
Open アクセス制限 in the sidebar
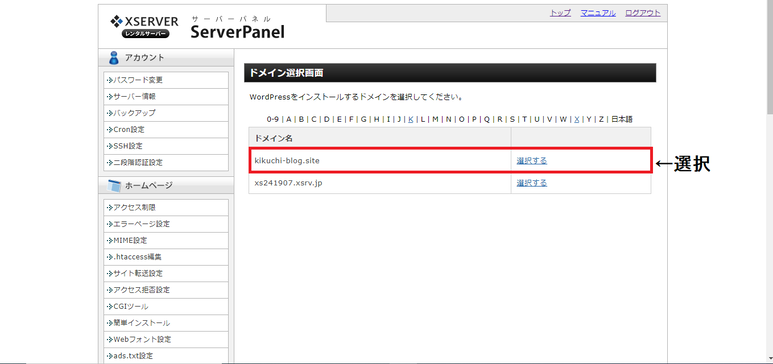point(166,208)
